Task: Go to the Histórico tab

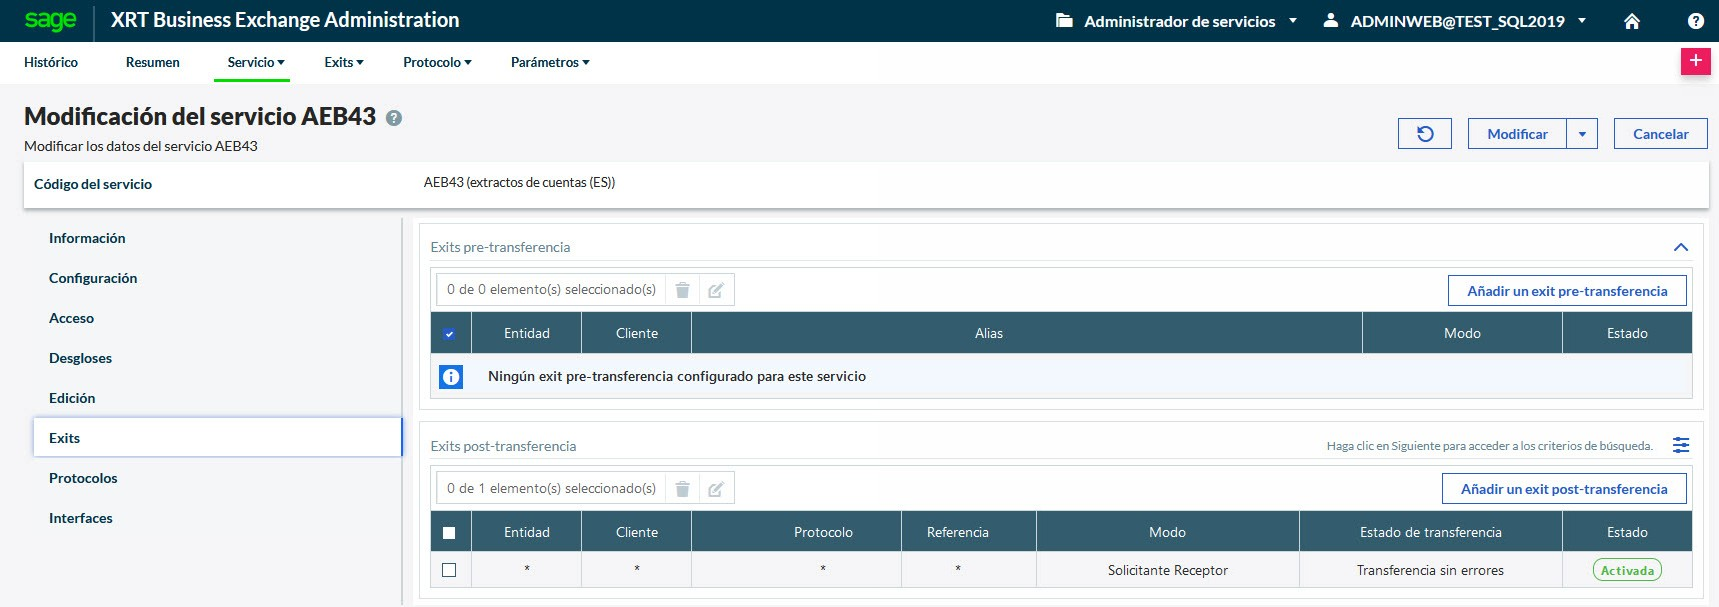Action: point(51,62)
